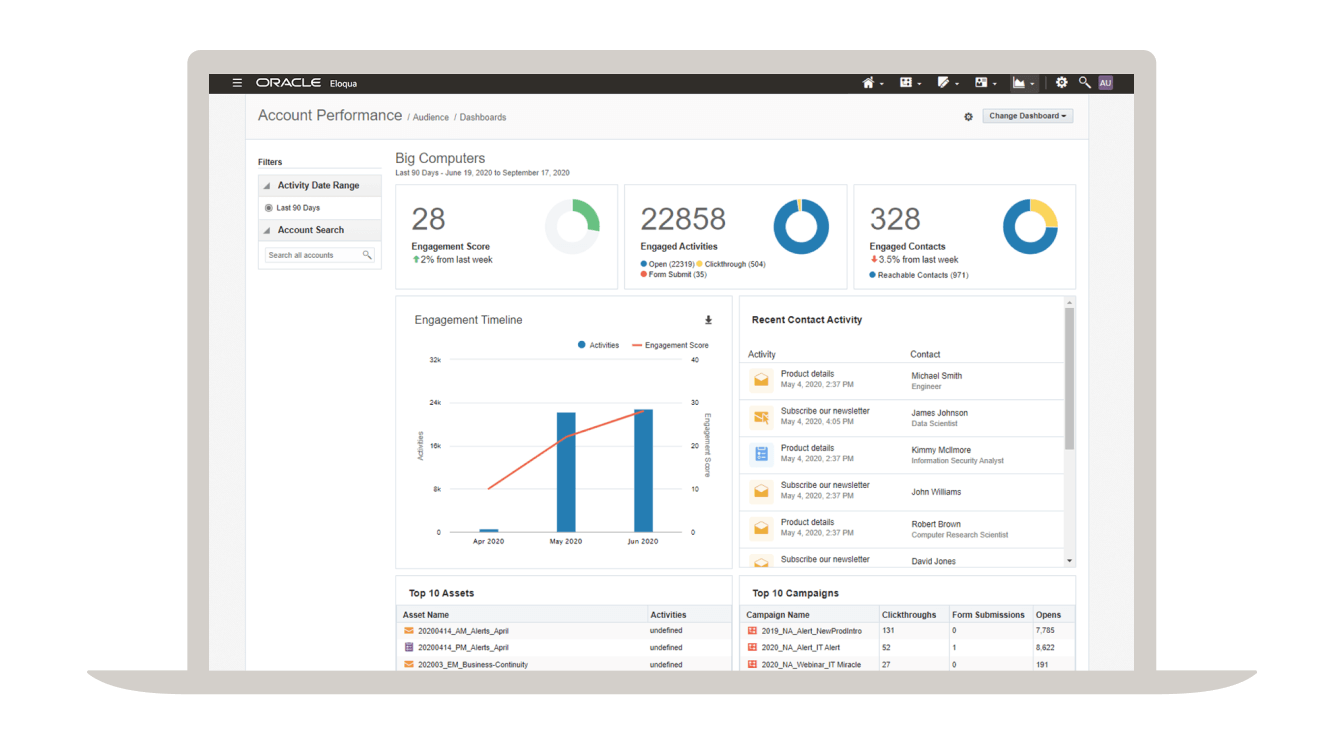This screenshot has height=756, width=1344.
Task: Go to Audience via the breadcrumb
Action: [431, 117]
